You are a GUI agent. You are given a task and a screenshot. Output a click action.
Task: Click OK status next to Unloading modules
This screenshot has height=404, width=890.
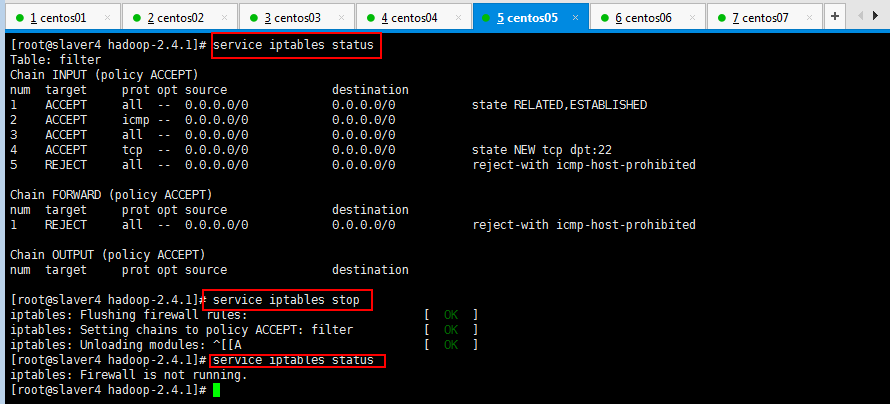click(451, 344)
